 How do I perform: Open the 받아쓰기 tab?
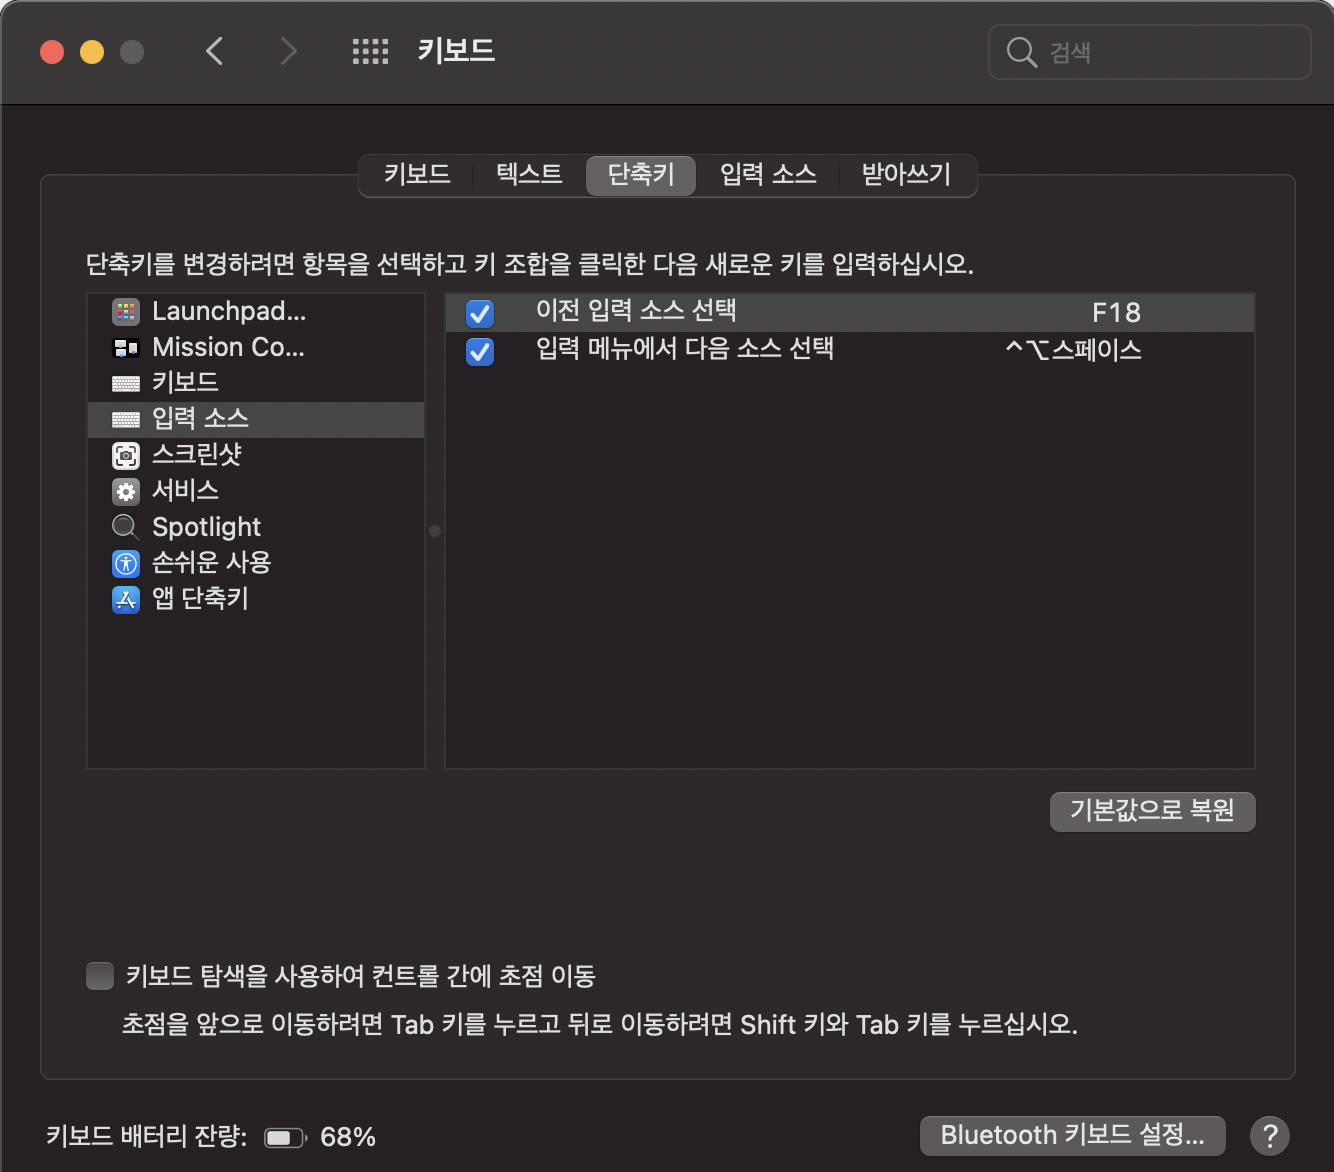point(906,175)
